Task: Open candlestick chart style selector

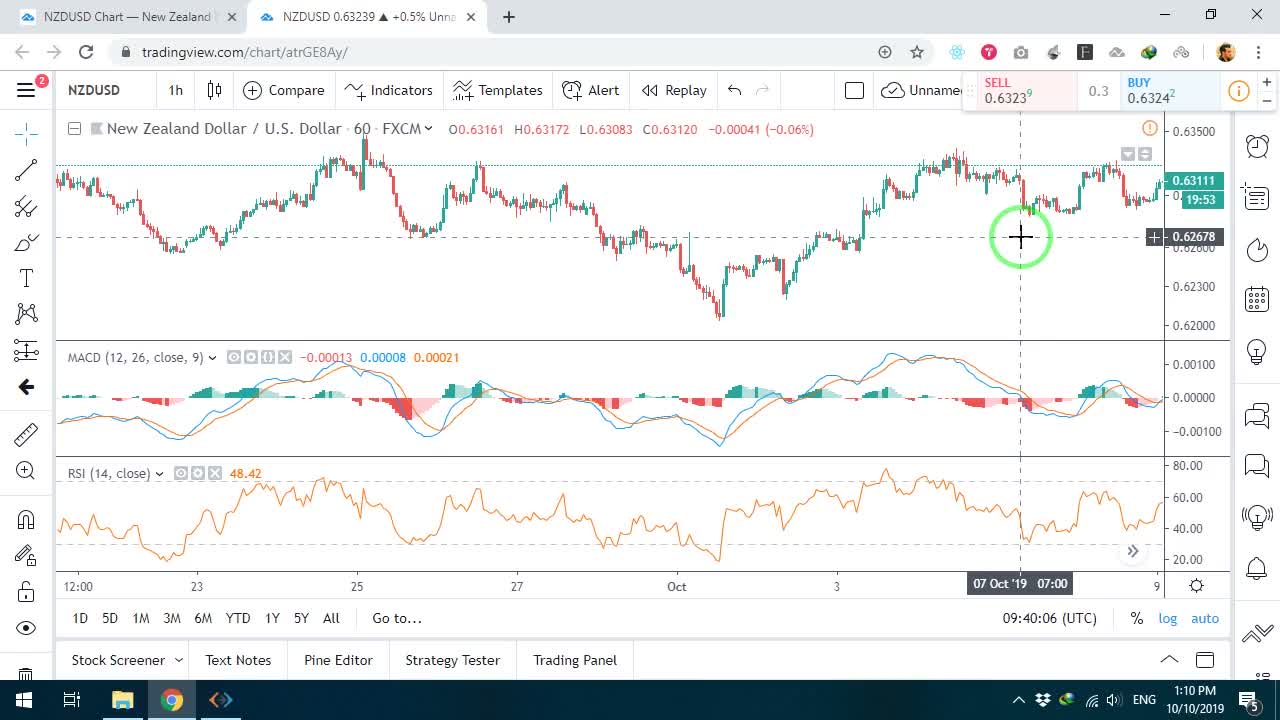Action: [x=214, y=90]
